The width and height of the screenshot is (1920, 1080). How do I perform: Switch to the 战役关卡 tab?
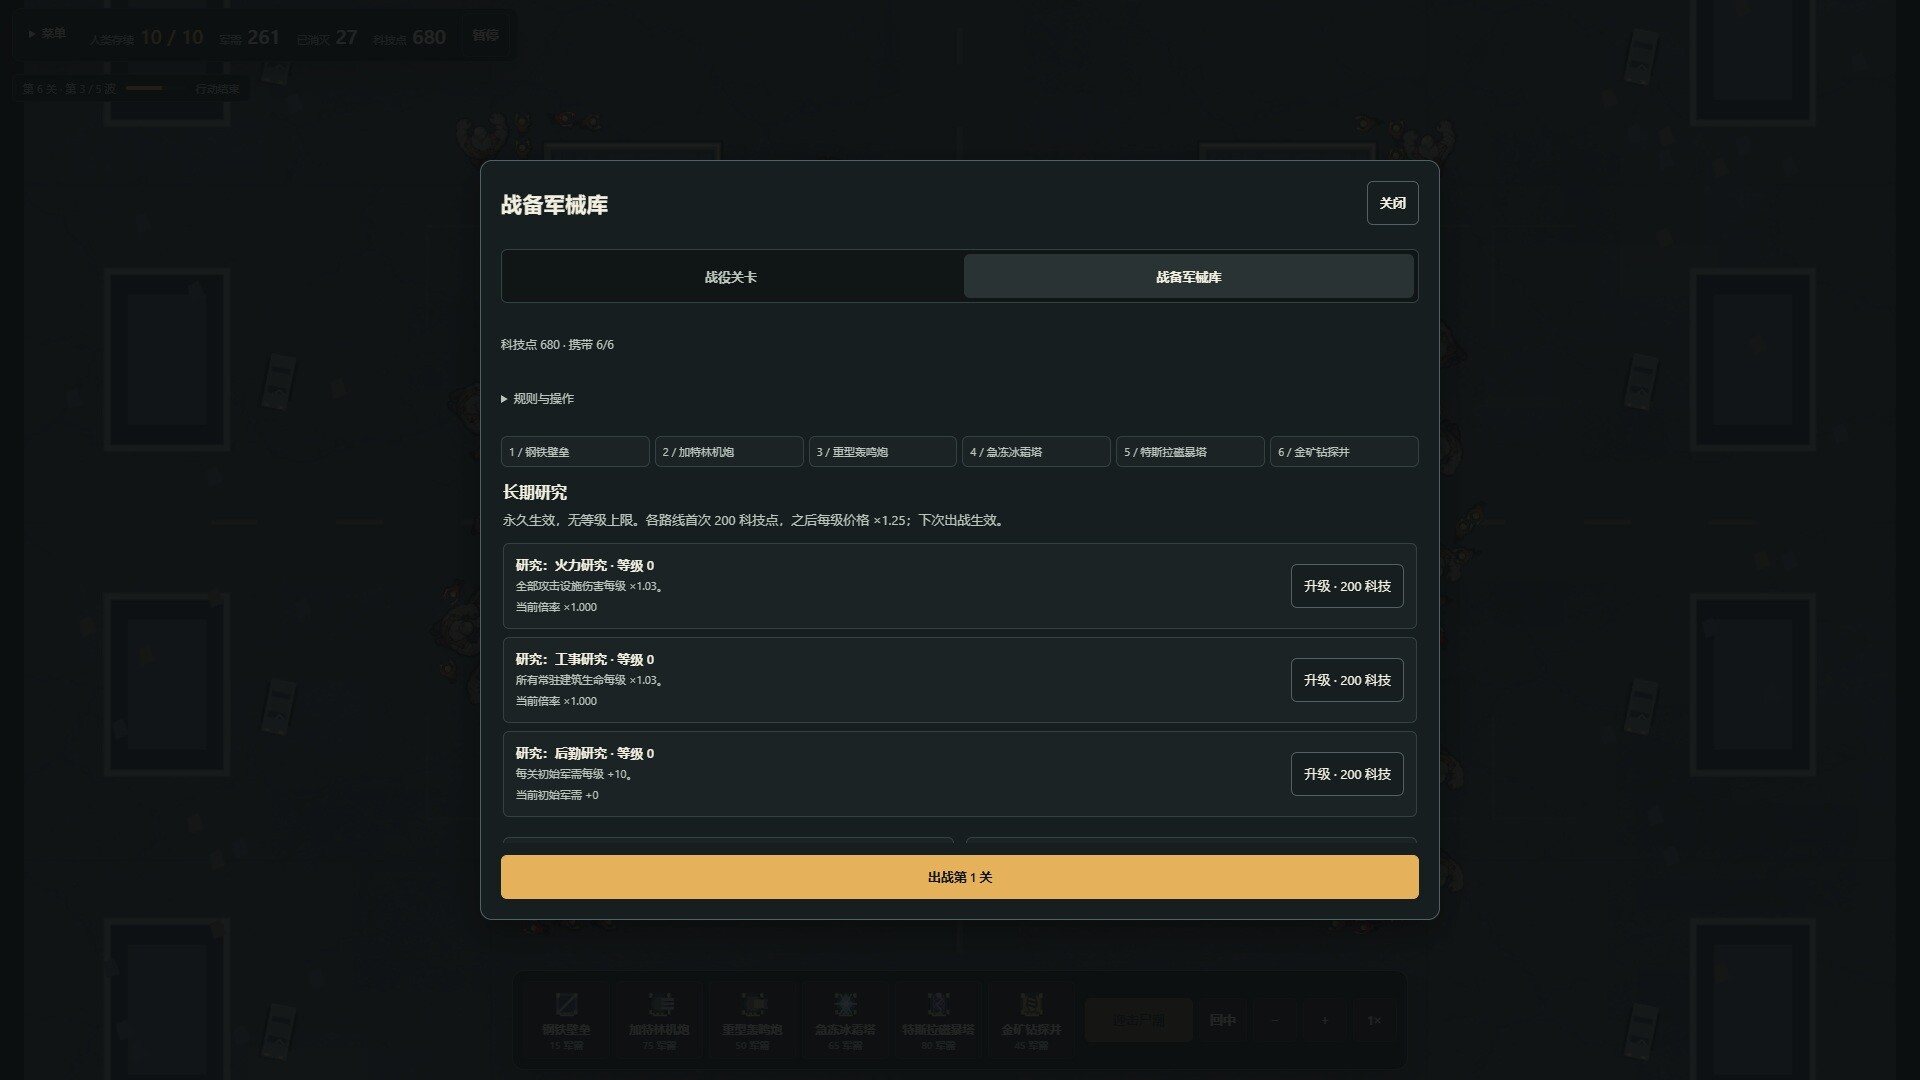pyautogui.click(x=731, y=277)
